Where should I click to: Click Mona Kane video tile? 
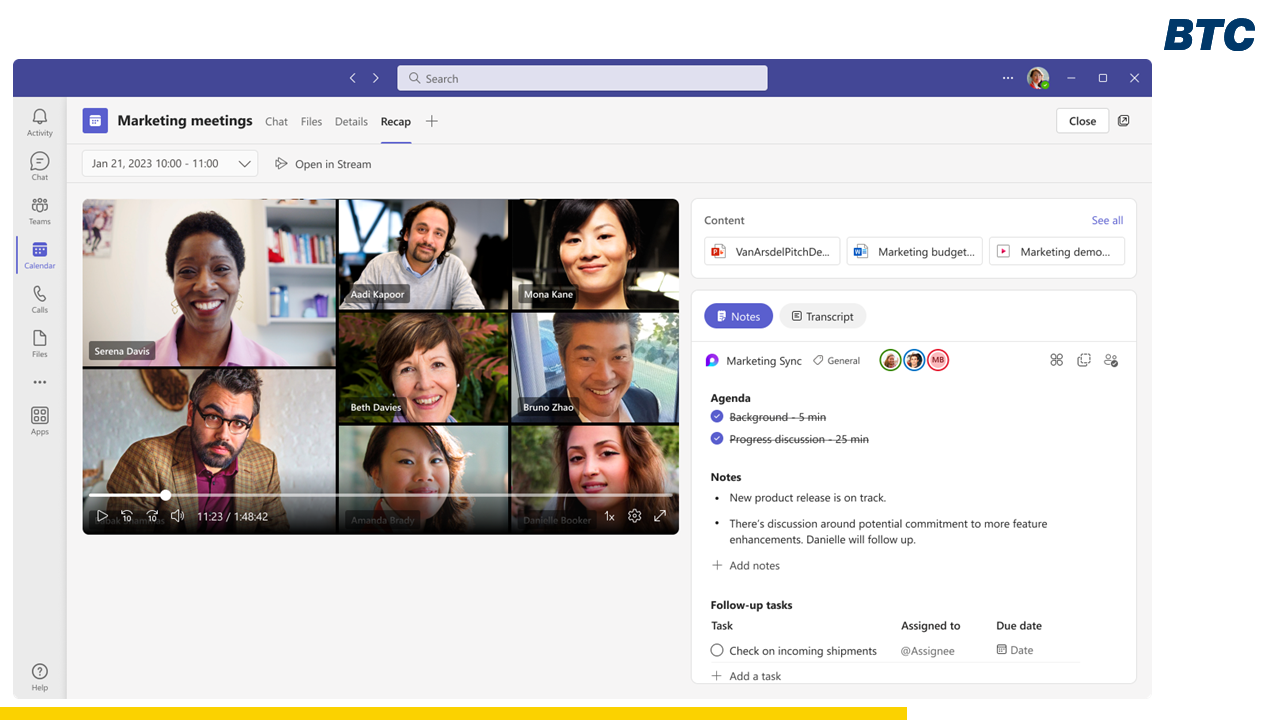[595, 254]
